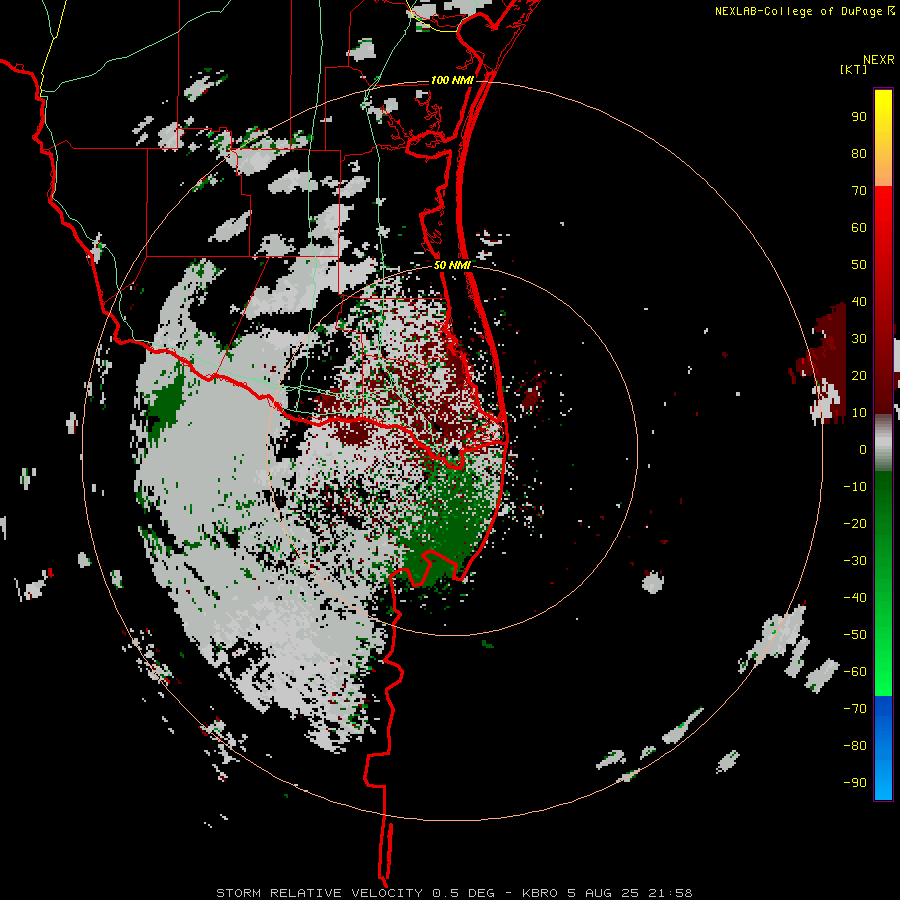Click the black radar site marker at map center
900x900 pixels.
454,452
